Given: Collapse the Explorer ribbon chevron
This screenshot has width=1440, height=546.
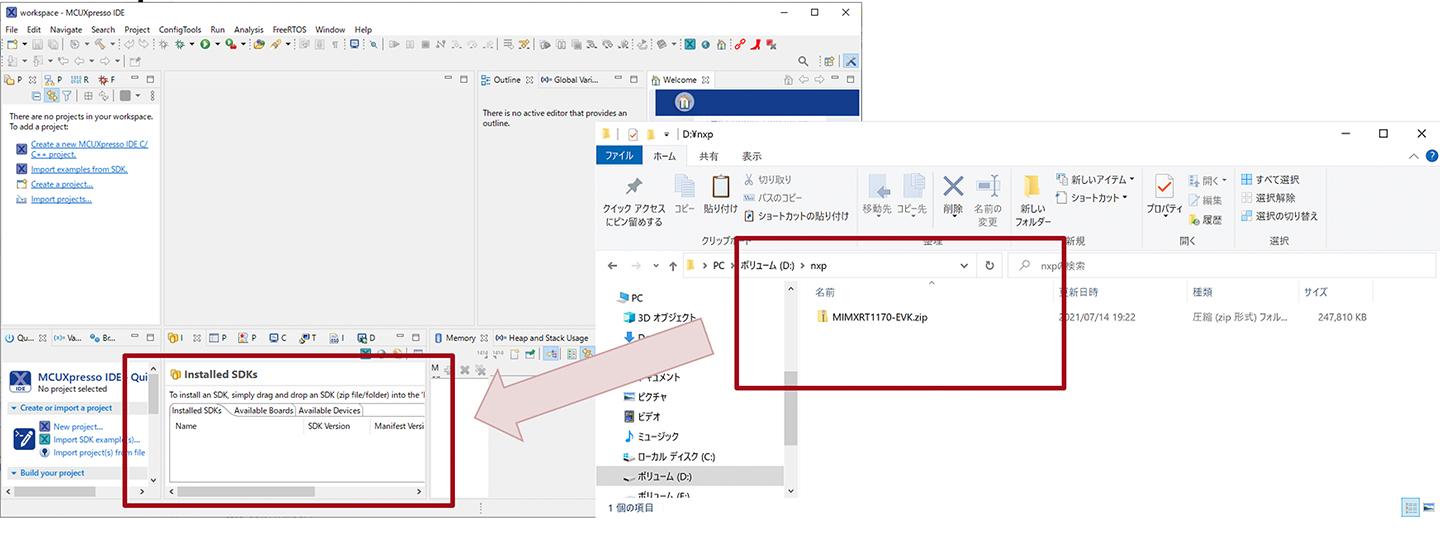Looking at the screenshot, I should point(1413,156).
